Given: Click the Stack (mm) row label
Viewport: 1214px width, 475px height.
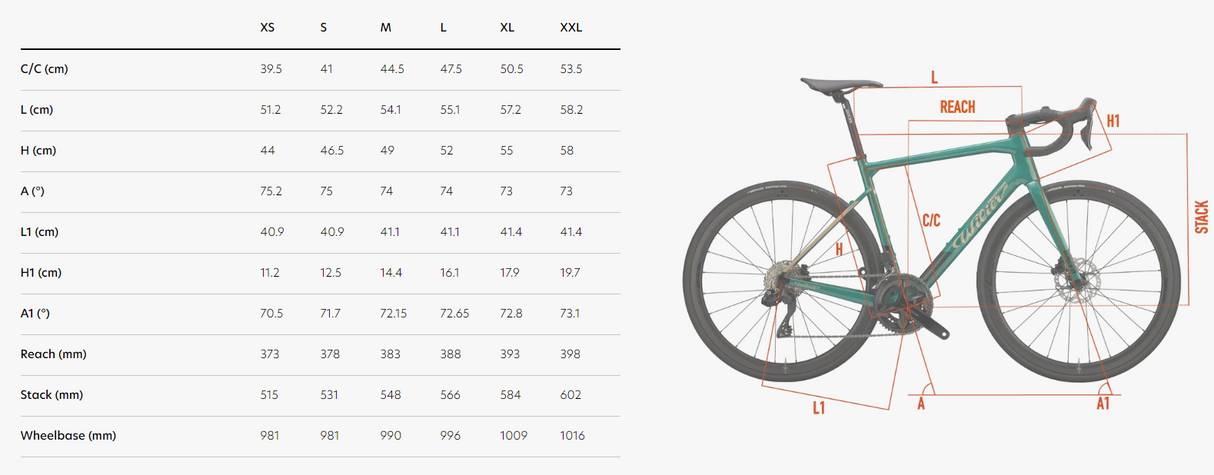Looking at the screenshot, I should pyautogui.click(x=52, y=395).
